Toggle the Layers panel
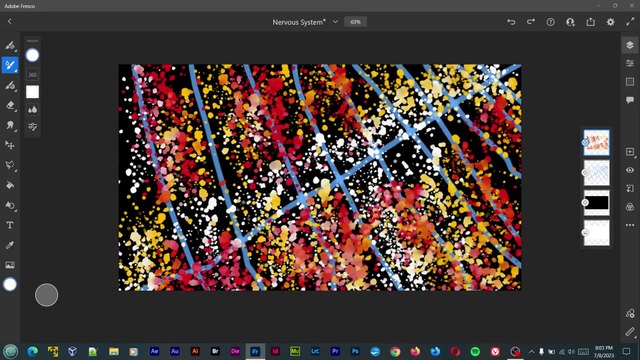The height and width of the screenshot is (360, 640). 630,45
